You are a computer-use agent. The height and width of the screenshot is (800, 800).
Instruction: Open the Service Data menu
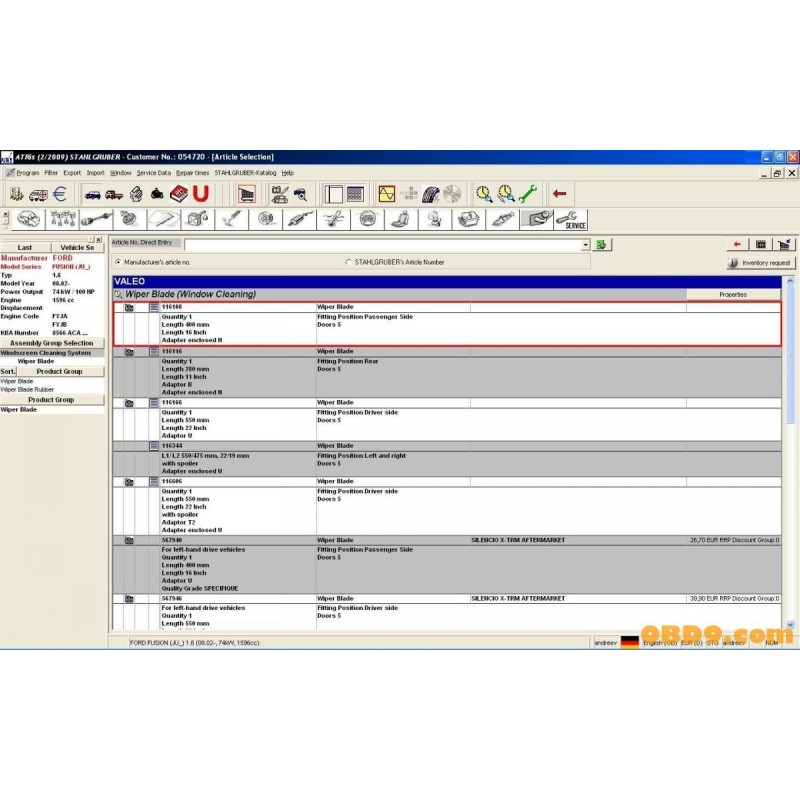154,173
